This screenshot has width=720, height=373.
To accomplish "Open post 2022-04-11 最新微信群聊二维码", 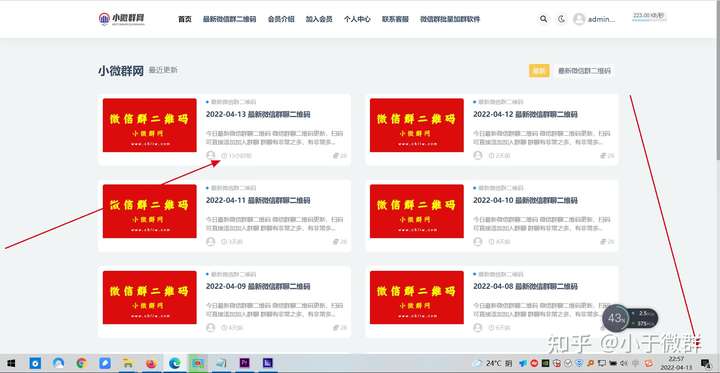I will (258, 201).
